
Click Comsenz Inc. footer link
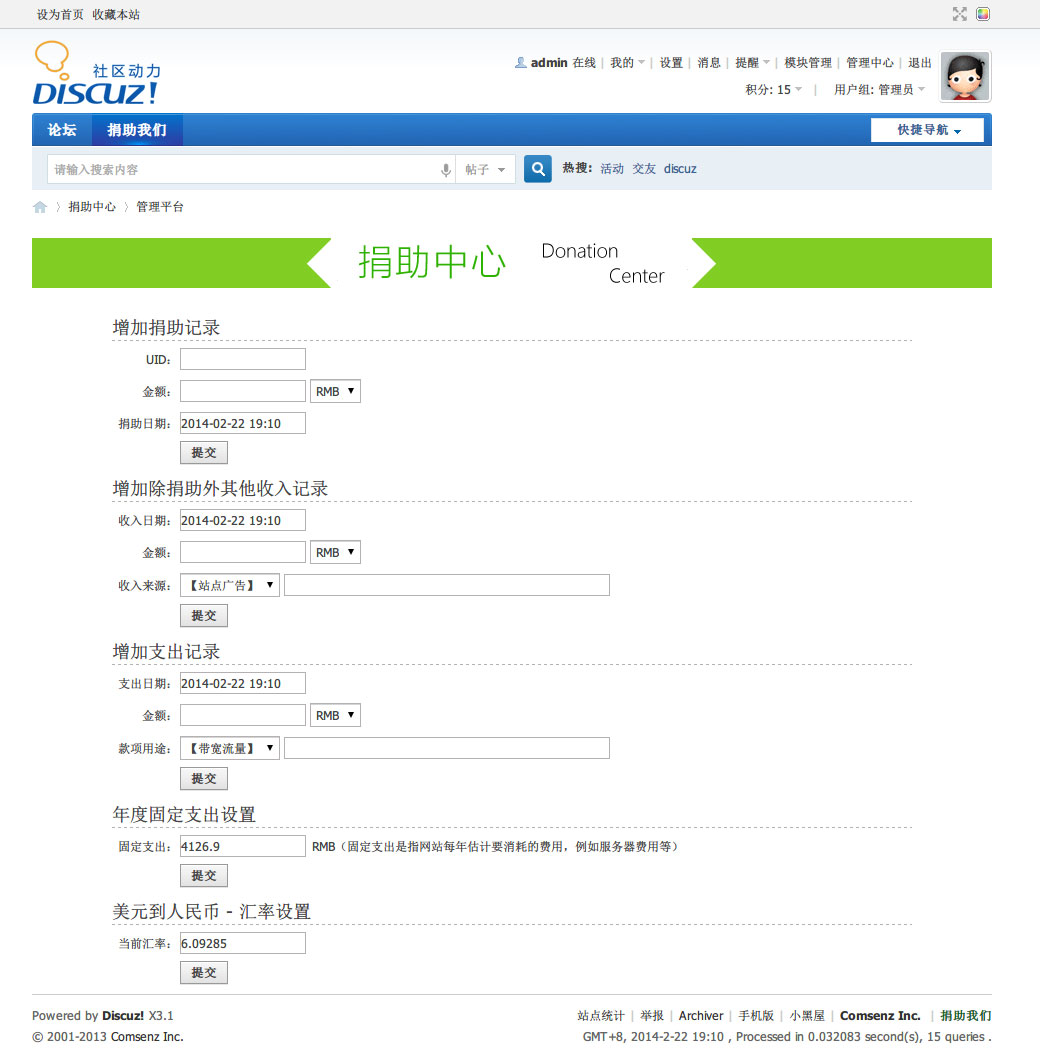(880, 1016)
